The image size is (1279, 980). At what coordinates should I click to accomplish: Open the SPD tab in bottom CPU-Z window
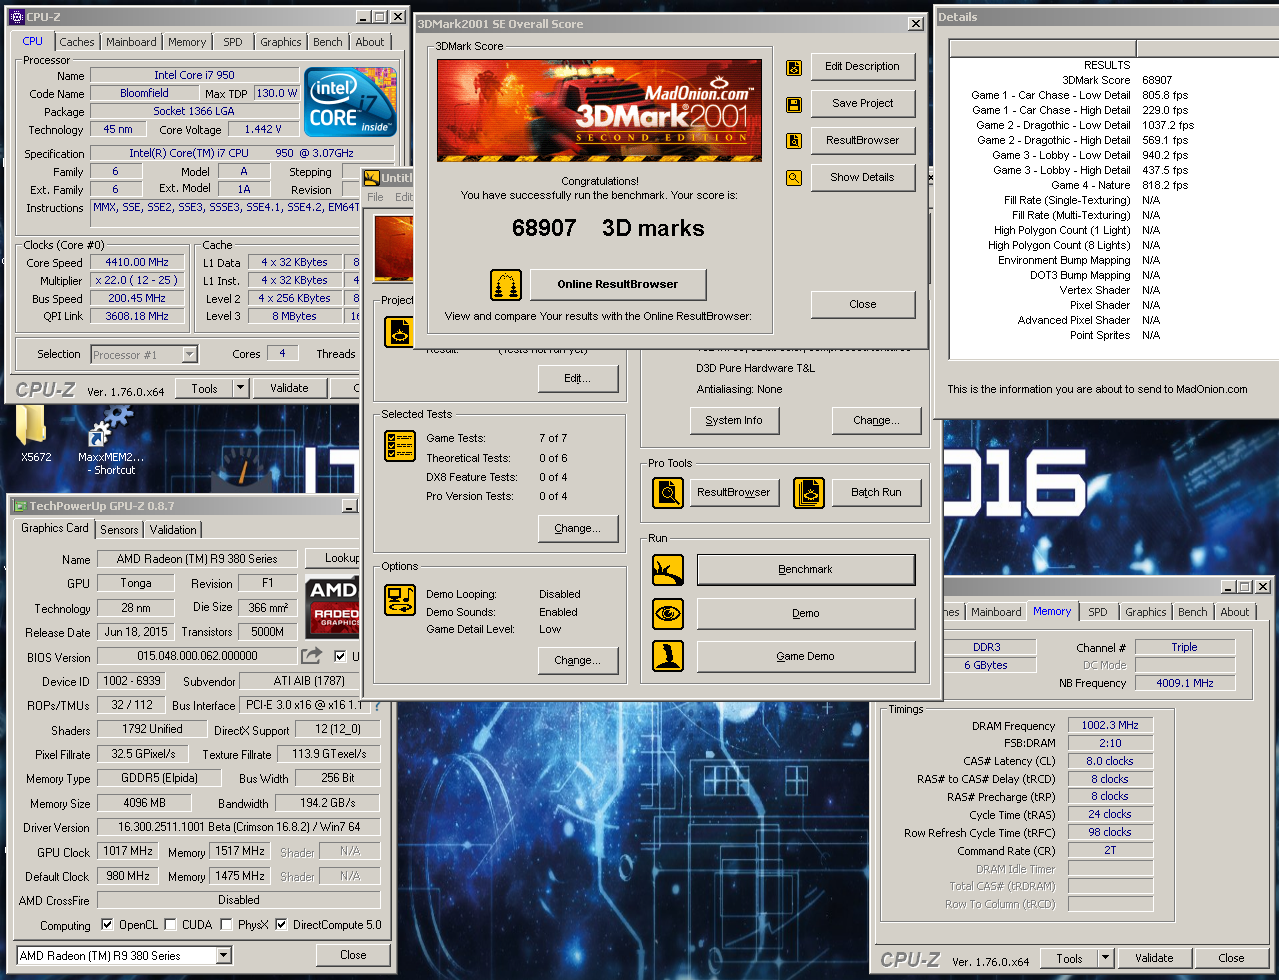click(1098, 612)
